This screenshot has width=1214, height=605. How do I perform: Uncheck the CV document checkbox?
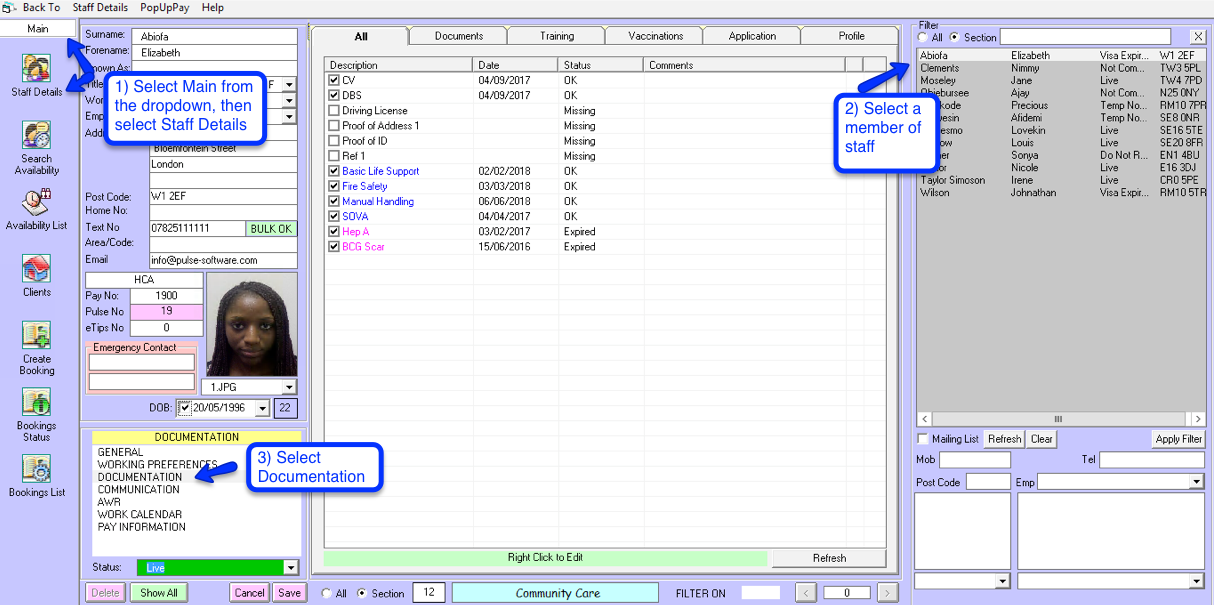point(334,80)
